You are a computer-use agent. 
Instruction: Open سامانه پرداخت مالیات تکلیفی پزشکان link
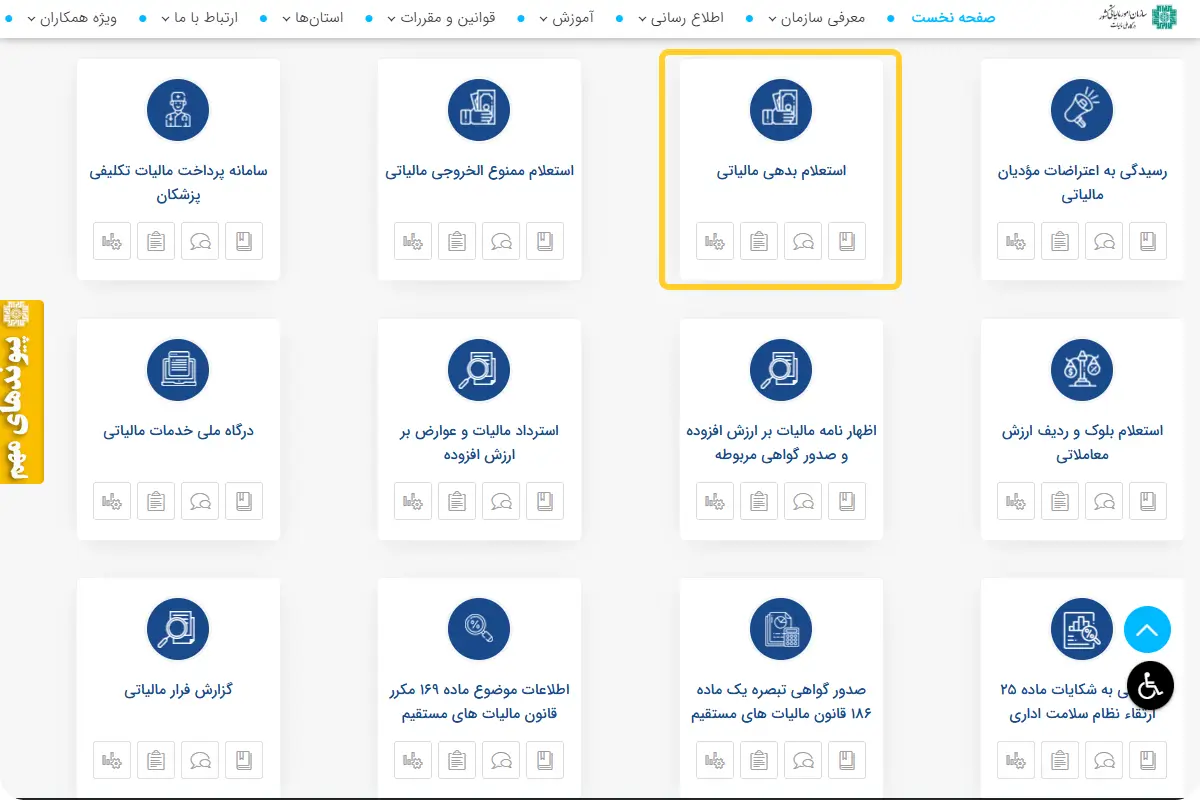coord(178,182)
